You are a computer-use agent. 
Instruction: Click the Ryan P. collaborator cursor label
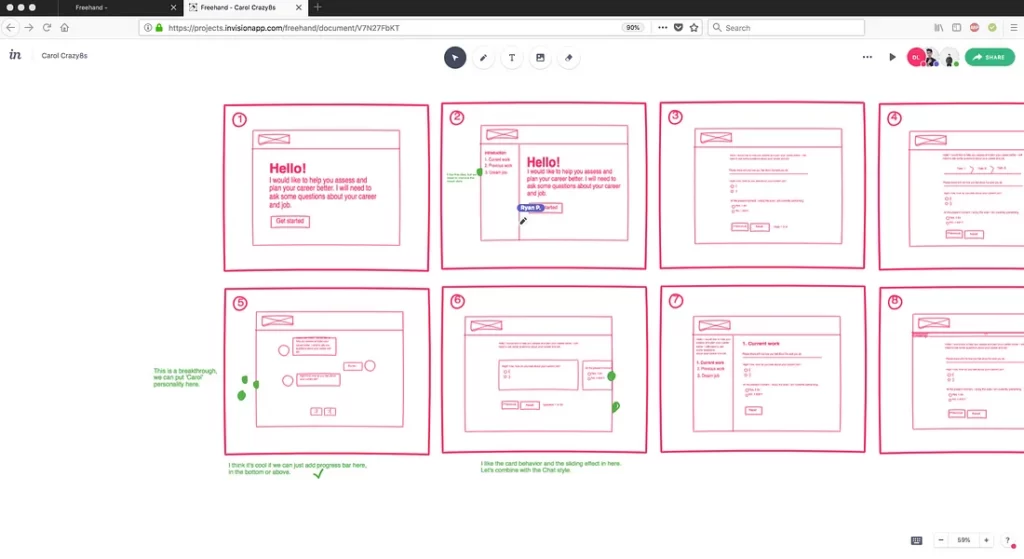530,208
